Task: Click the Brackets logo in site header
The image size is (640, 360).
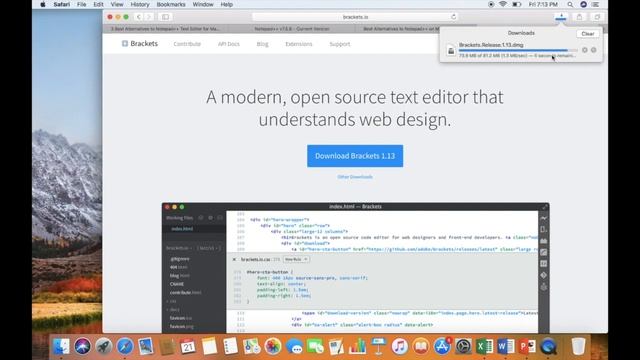Action: [x=140, y=44]
